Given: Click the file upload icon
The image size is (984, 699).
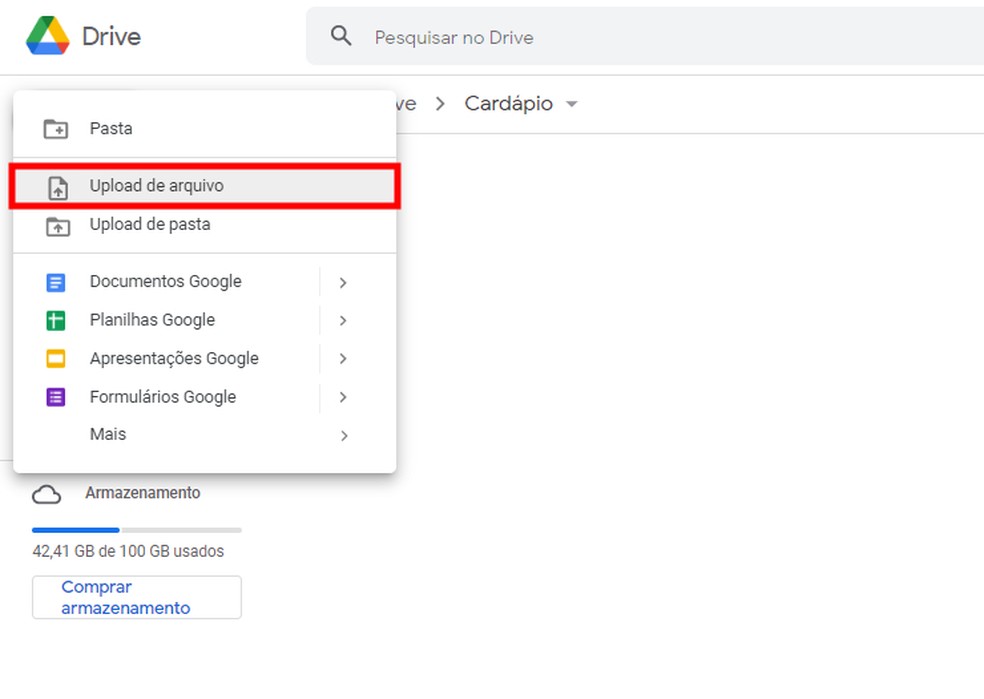Looking at the screenshot, I should click(x=57, y=187).
